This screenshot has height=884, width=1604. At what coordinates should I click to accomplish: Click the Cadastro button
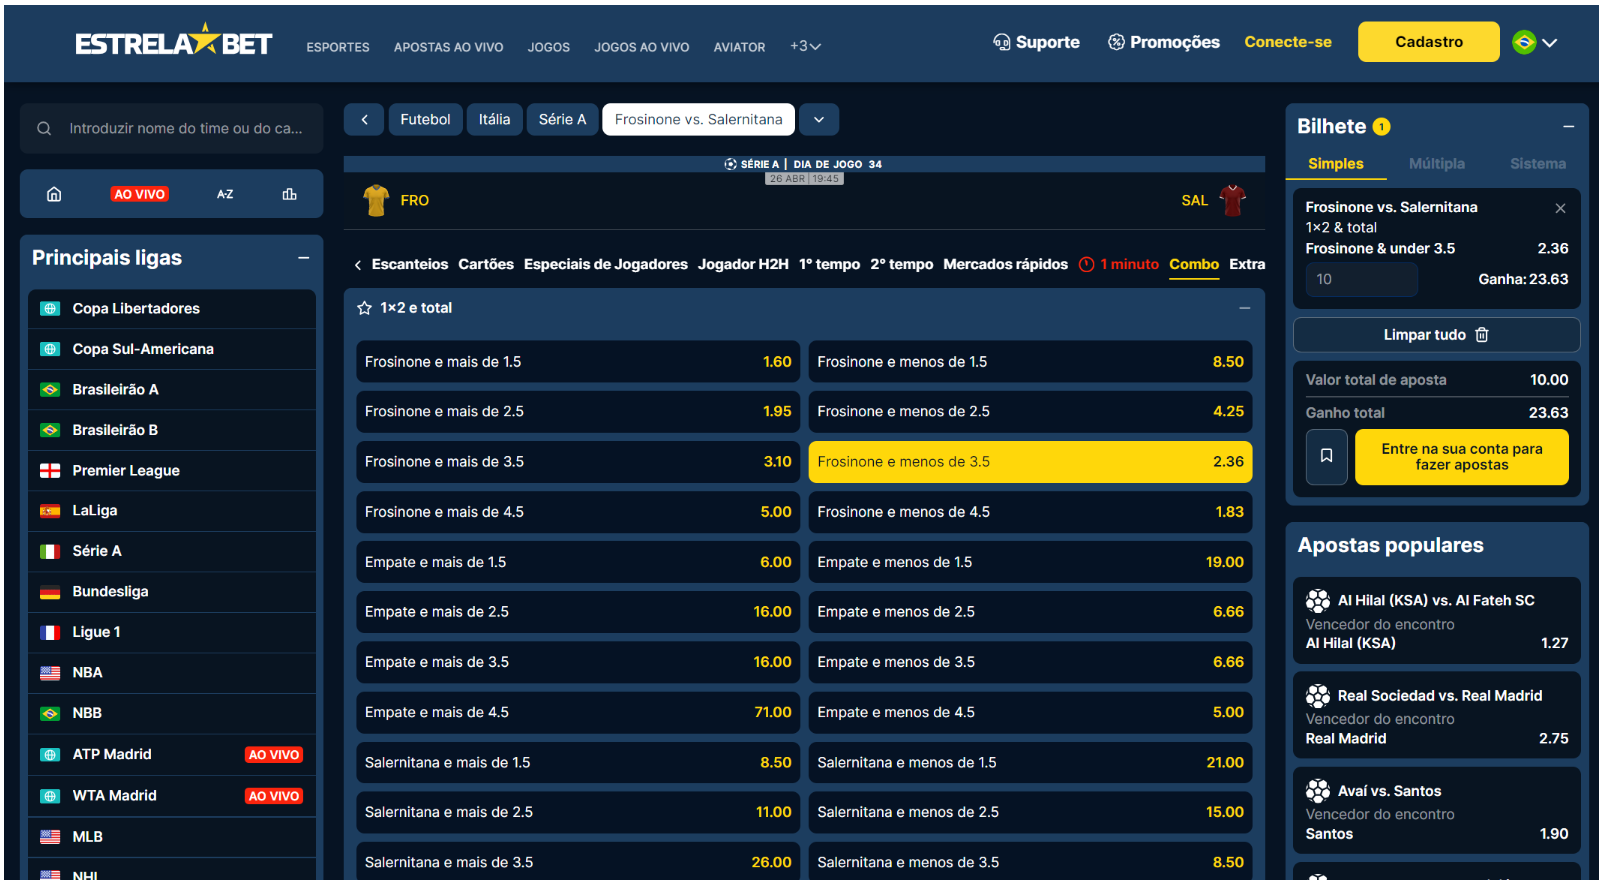pyautogui.click(x=1429, y=42)
